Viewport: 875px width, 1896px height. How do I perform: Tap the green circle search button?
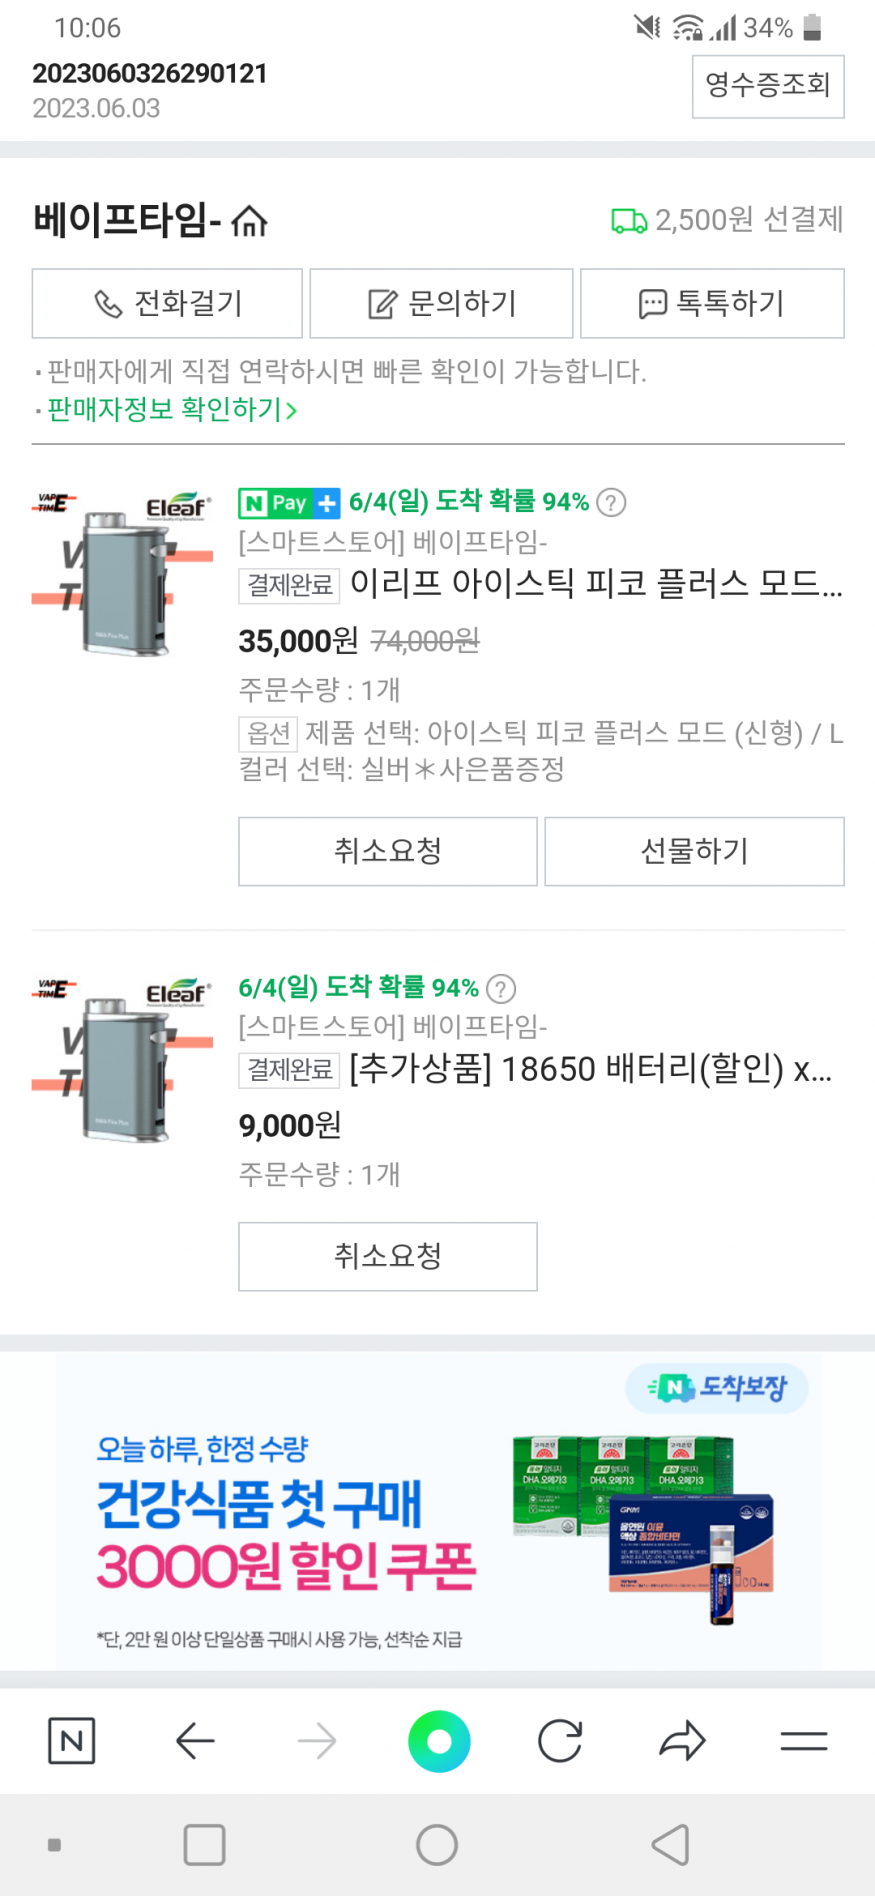click(439, 1741)
